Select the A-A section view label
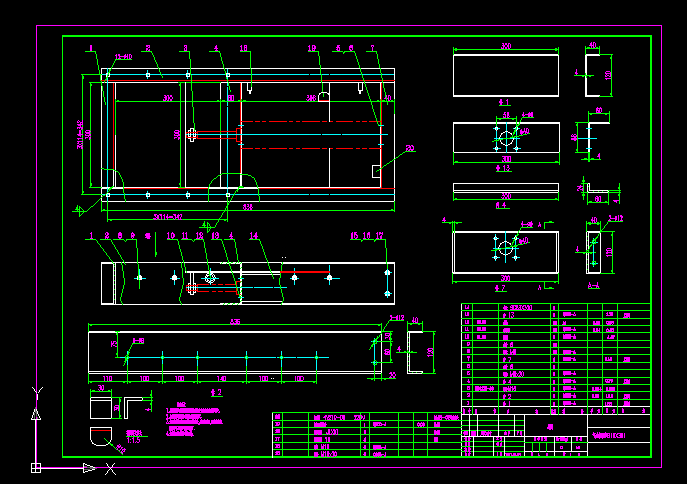The image size is (687, 484). click(x=594, y=286)
